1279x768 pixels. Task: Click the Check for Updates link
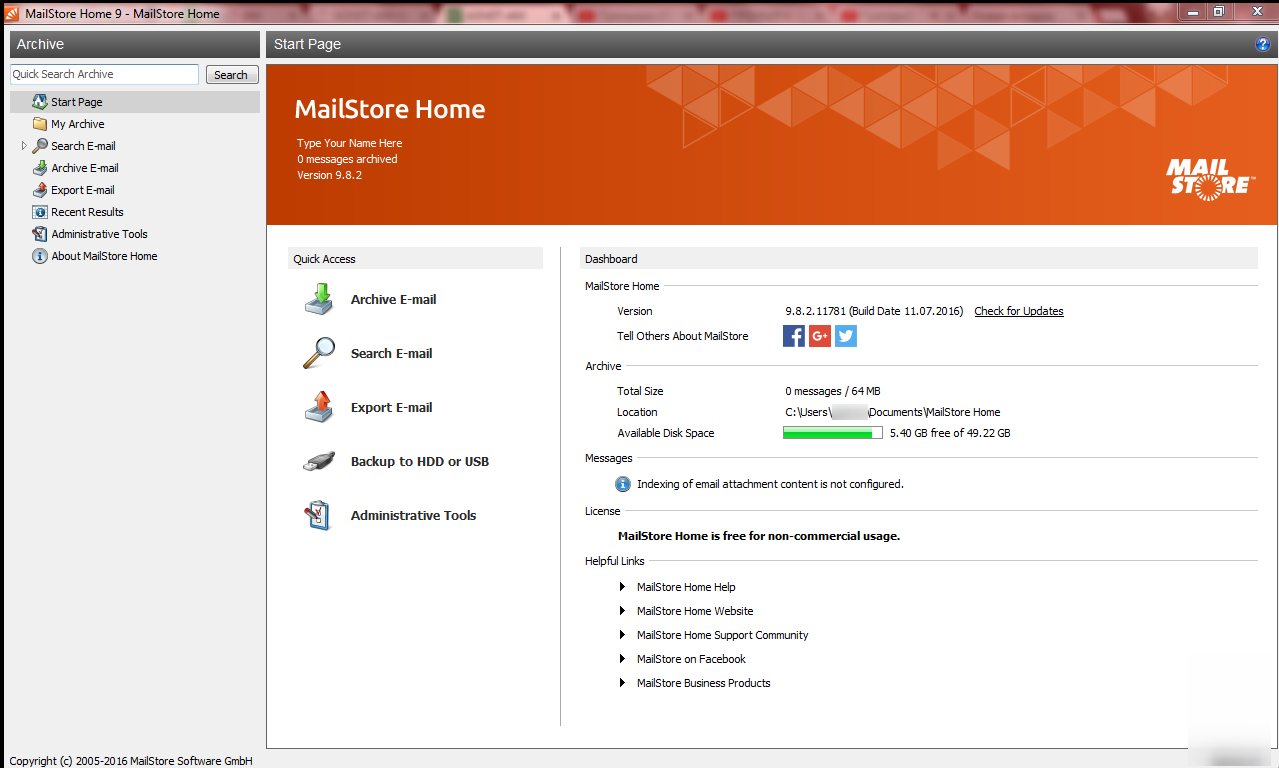tap(1019, 311)
